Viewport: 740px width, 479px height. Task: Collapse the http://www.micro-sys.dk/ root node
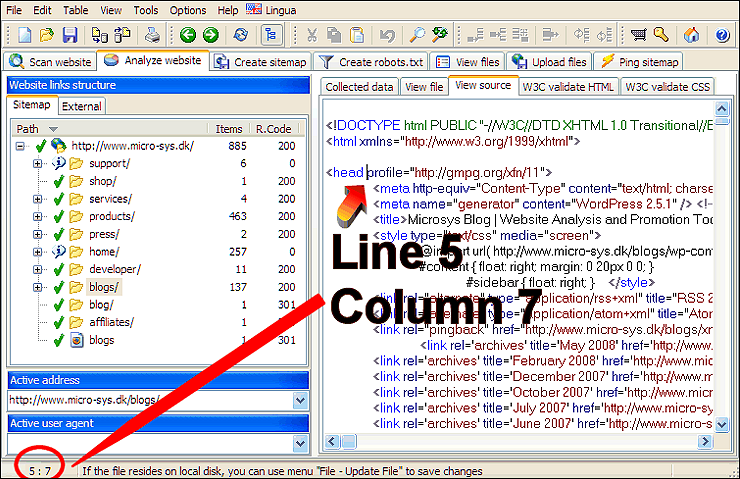point(20,146)
